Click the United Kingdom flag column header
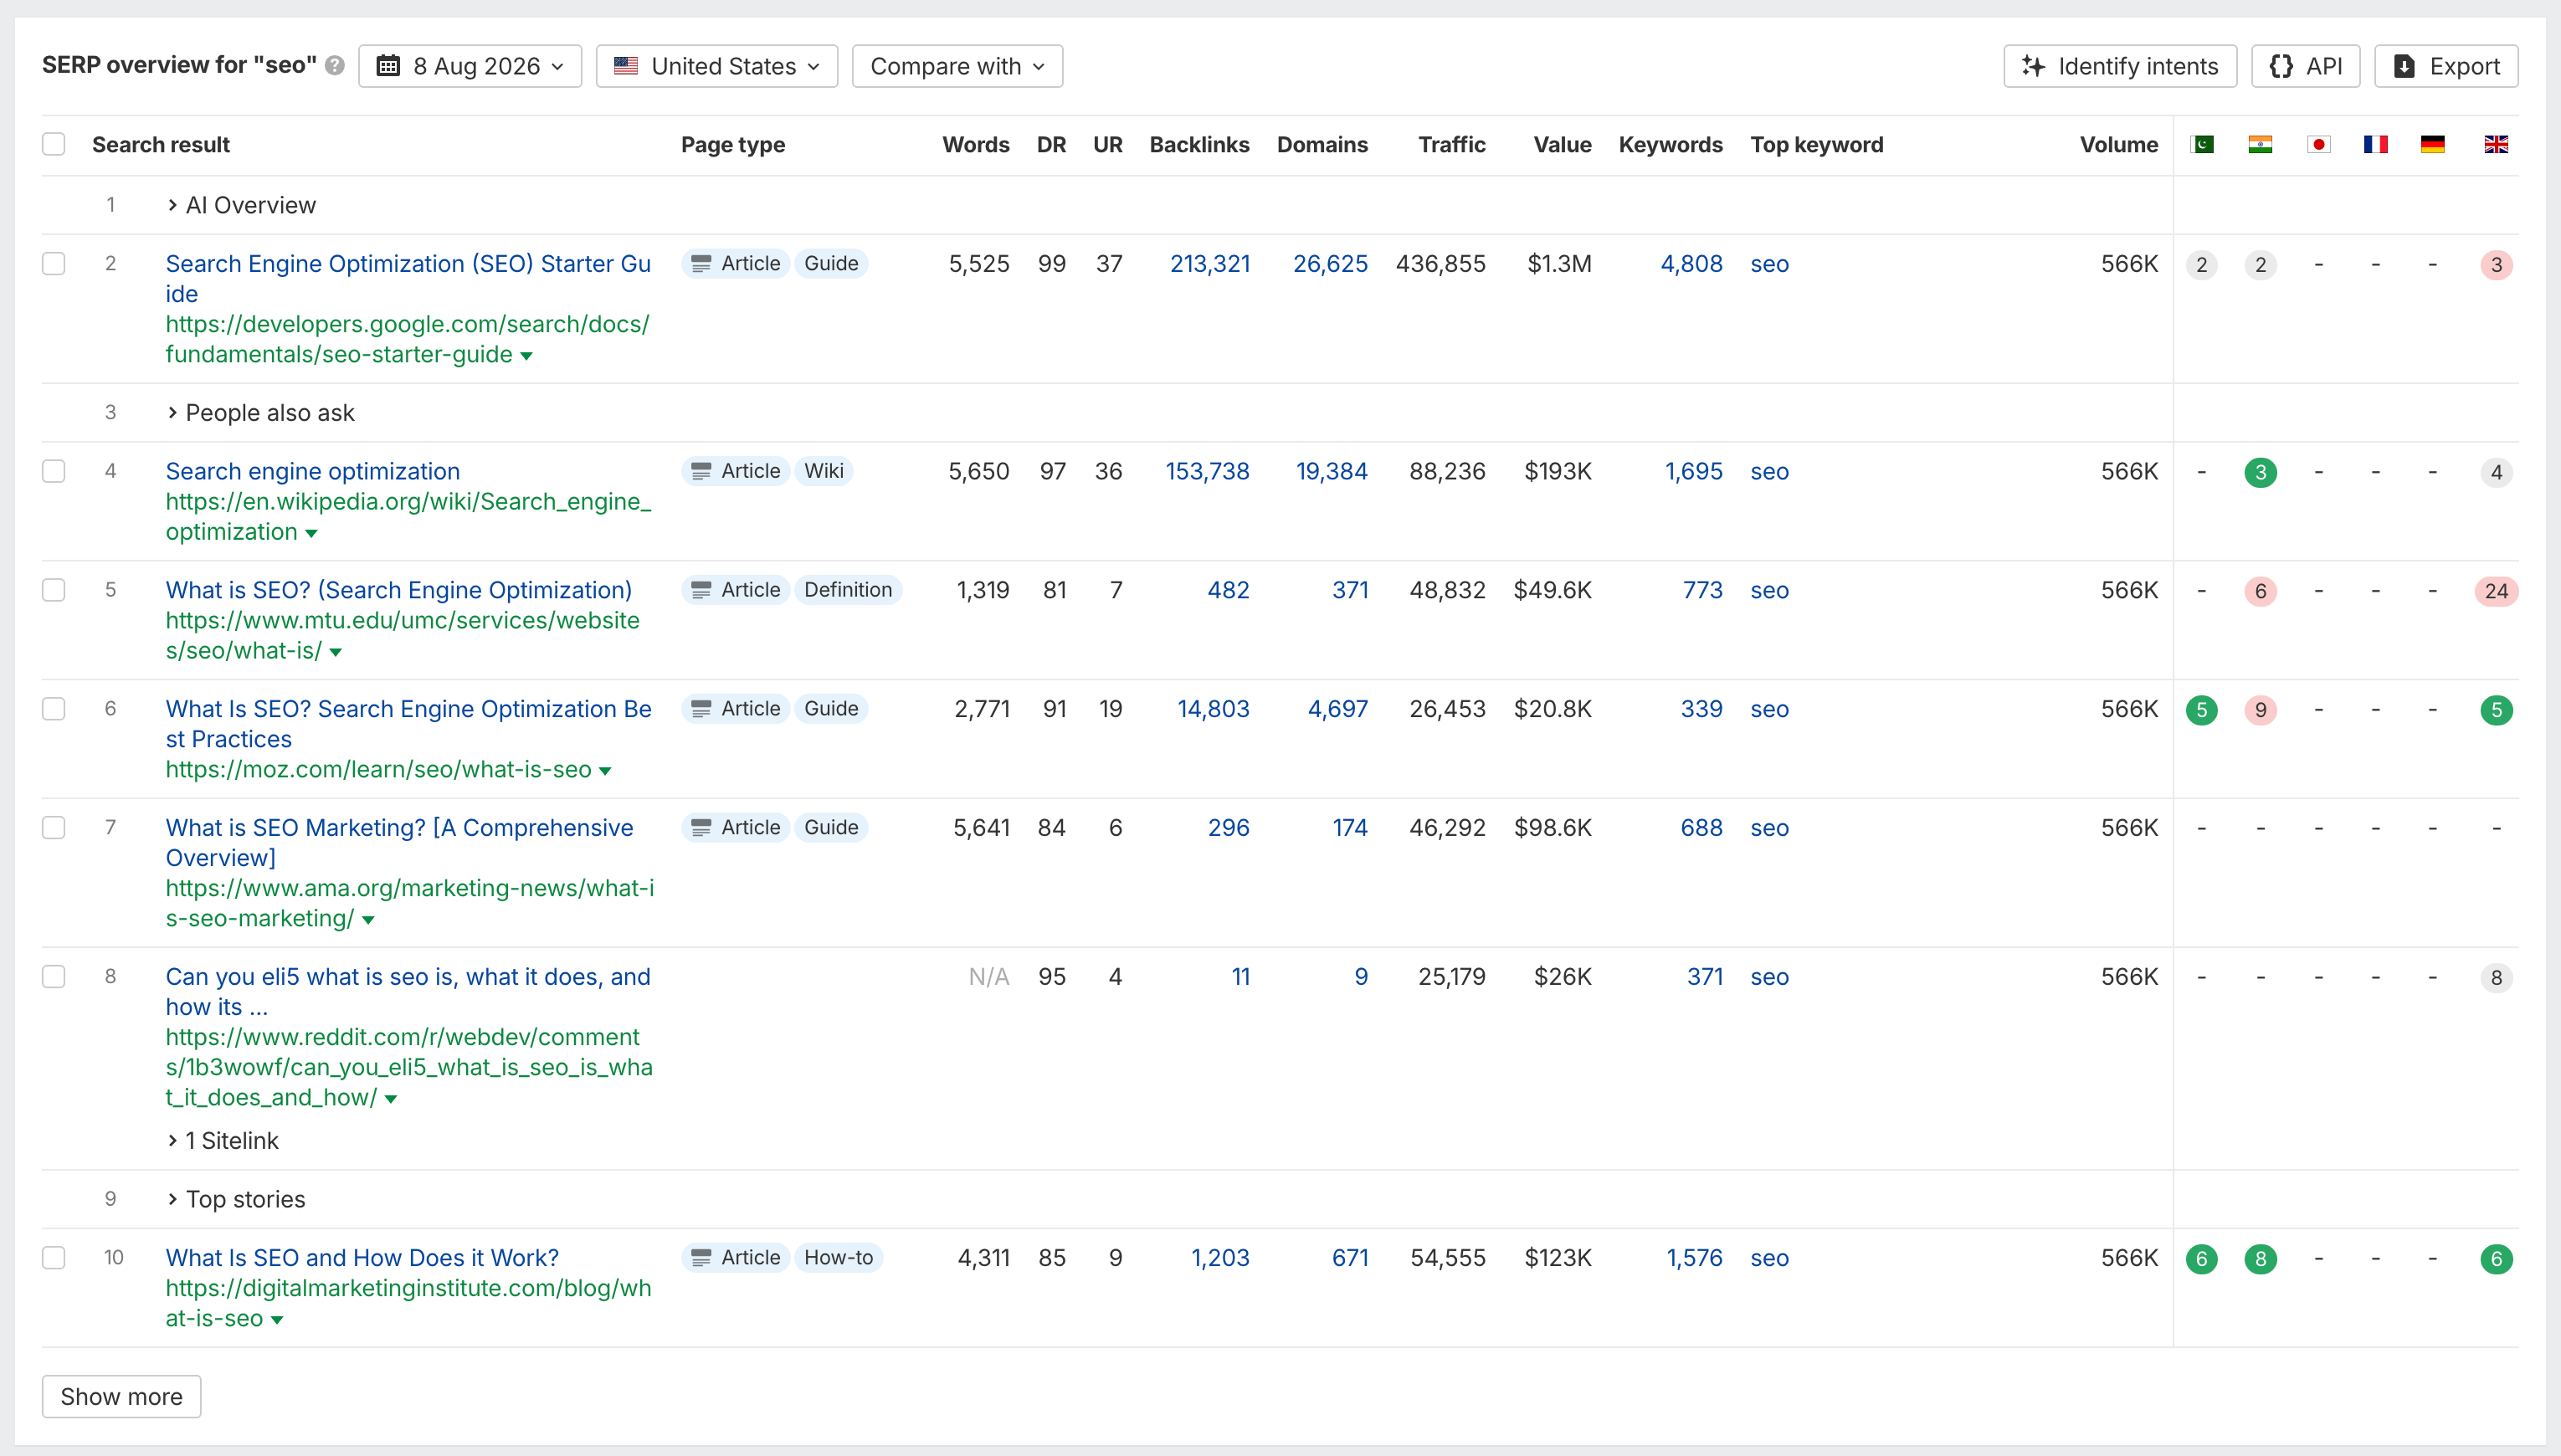This screenshot has width=2561, height=1456. pos(2496,145)
